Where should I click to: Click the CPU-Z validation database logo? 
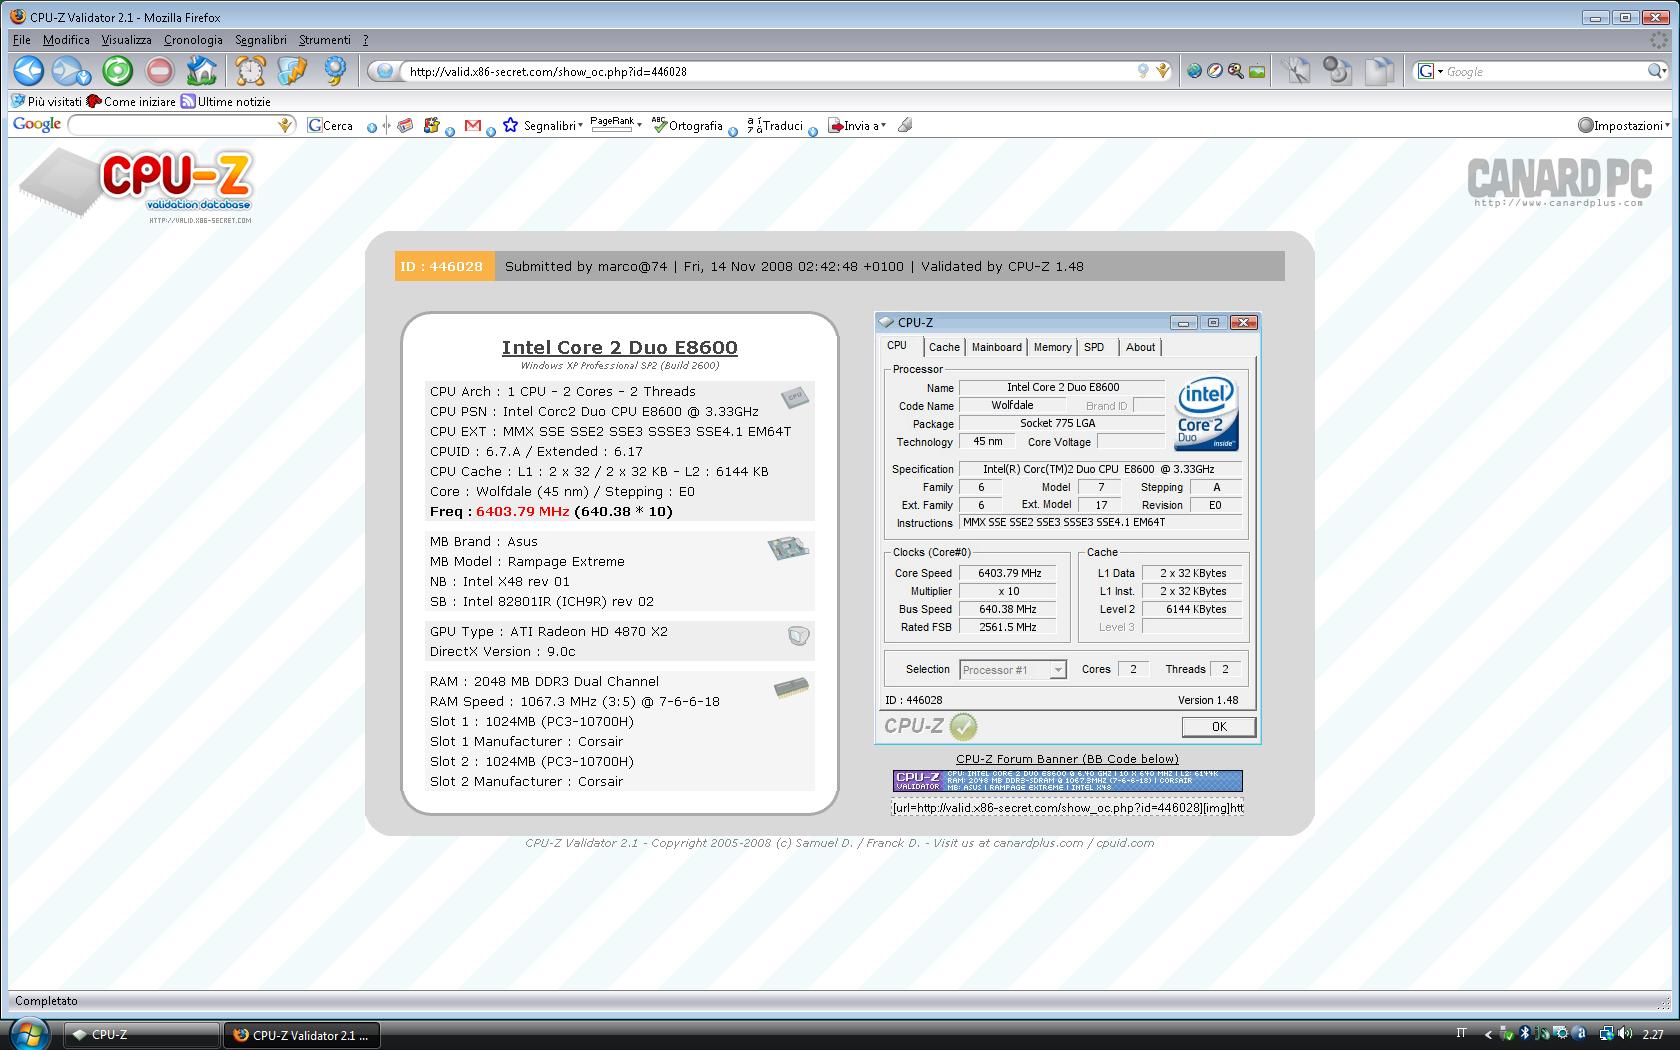click(x=137, y=186)
